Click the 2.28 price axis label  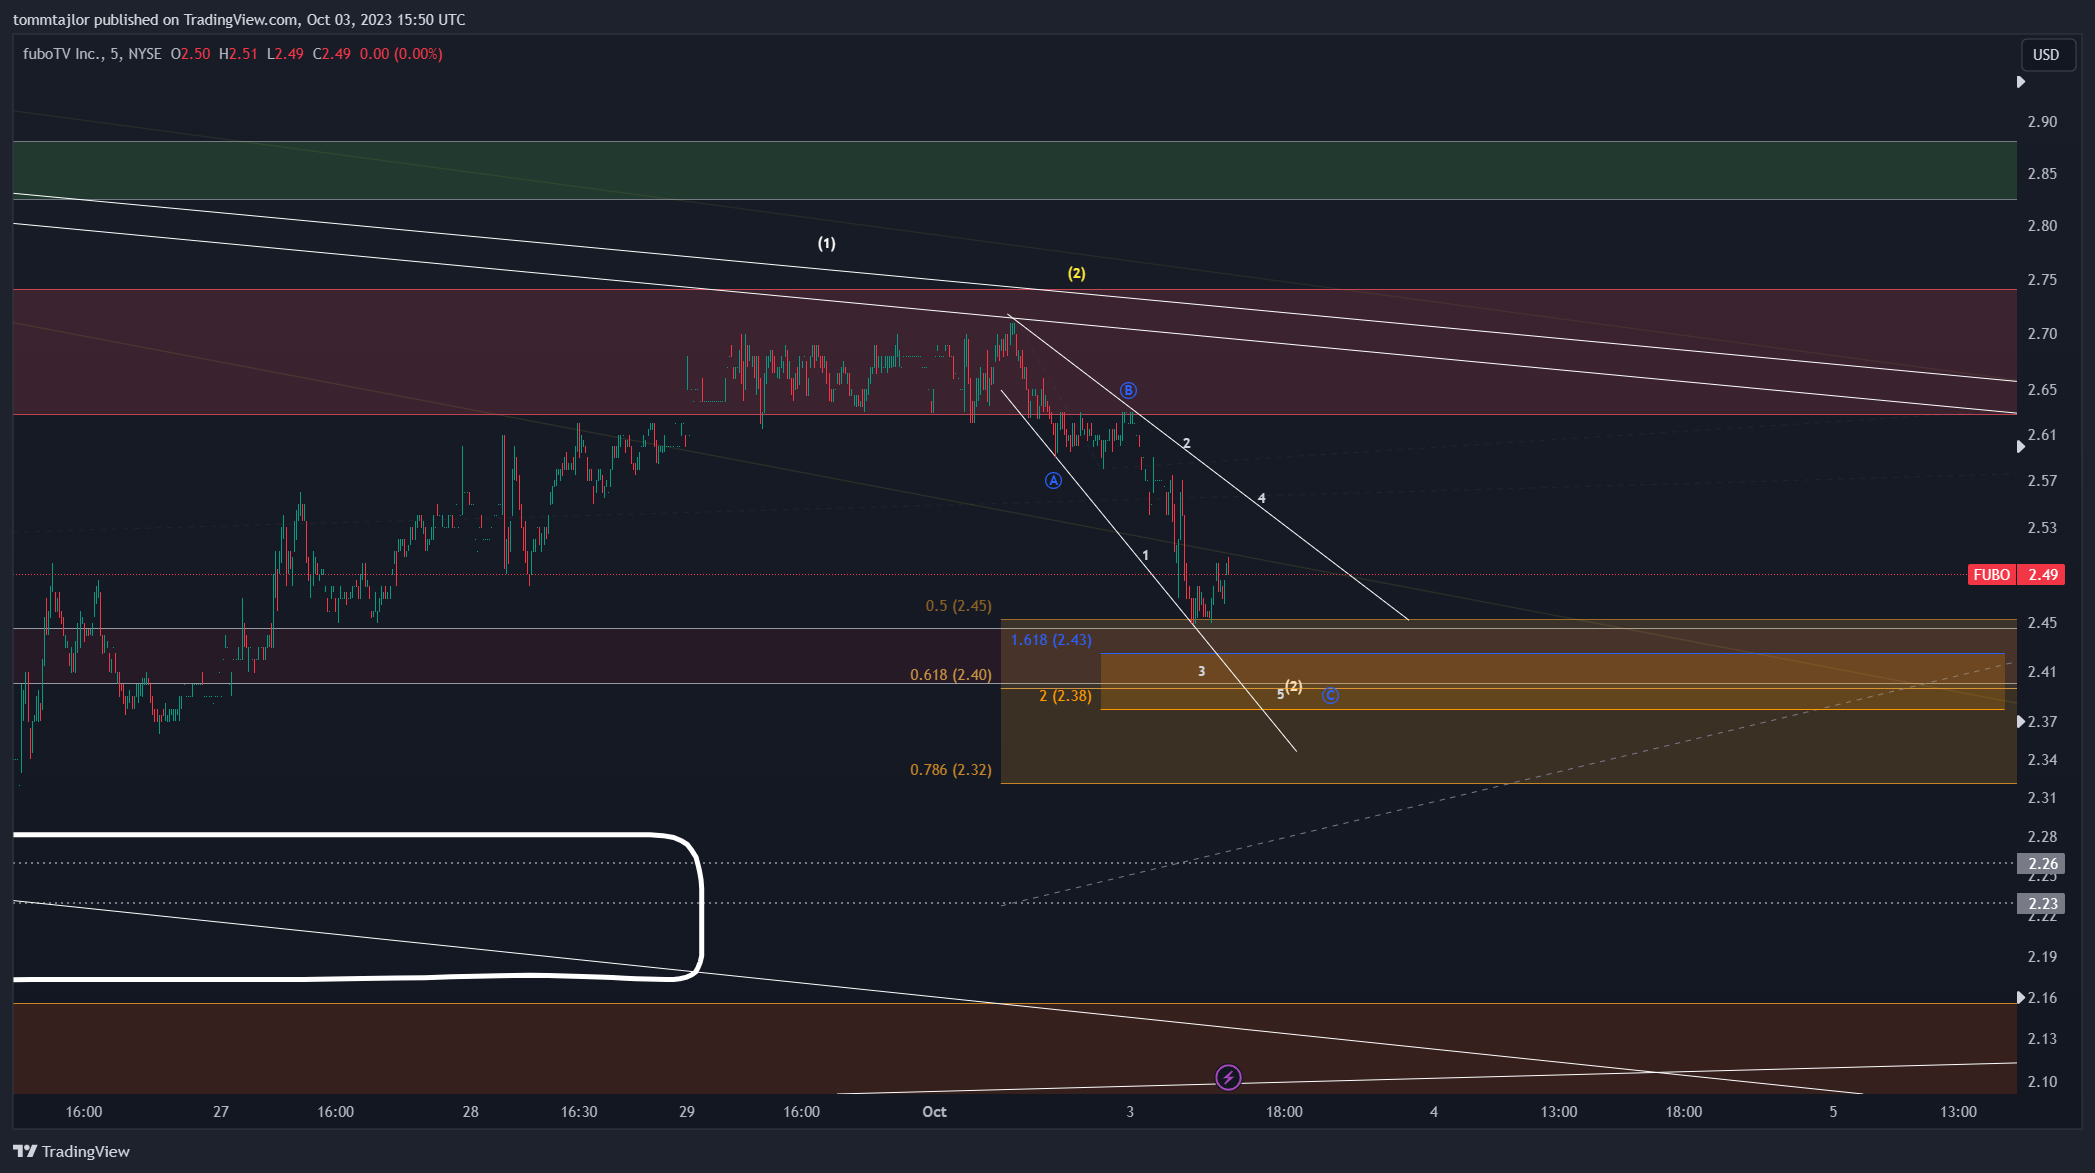pyautogui.click(x=2042, y=837)
